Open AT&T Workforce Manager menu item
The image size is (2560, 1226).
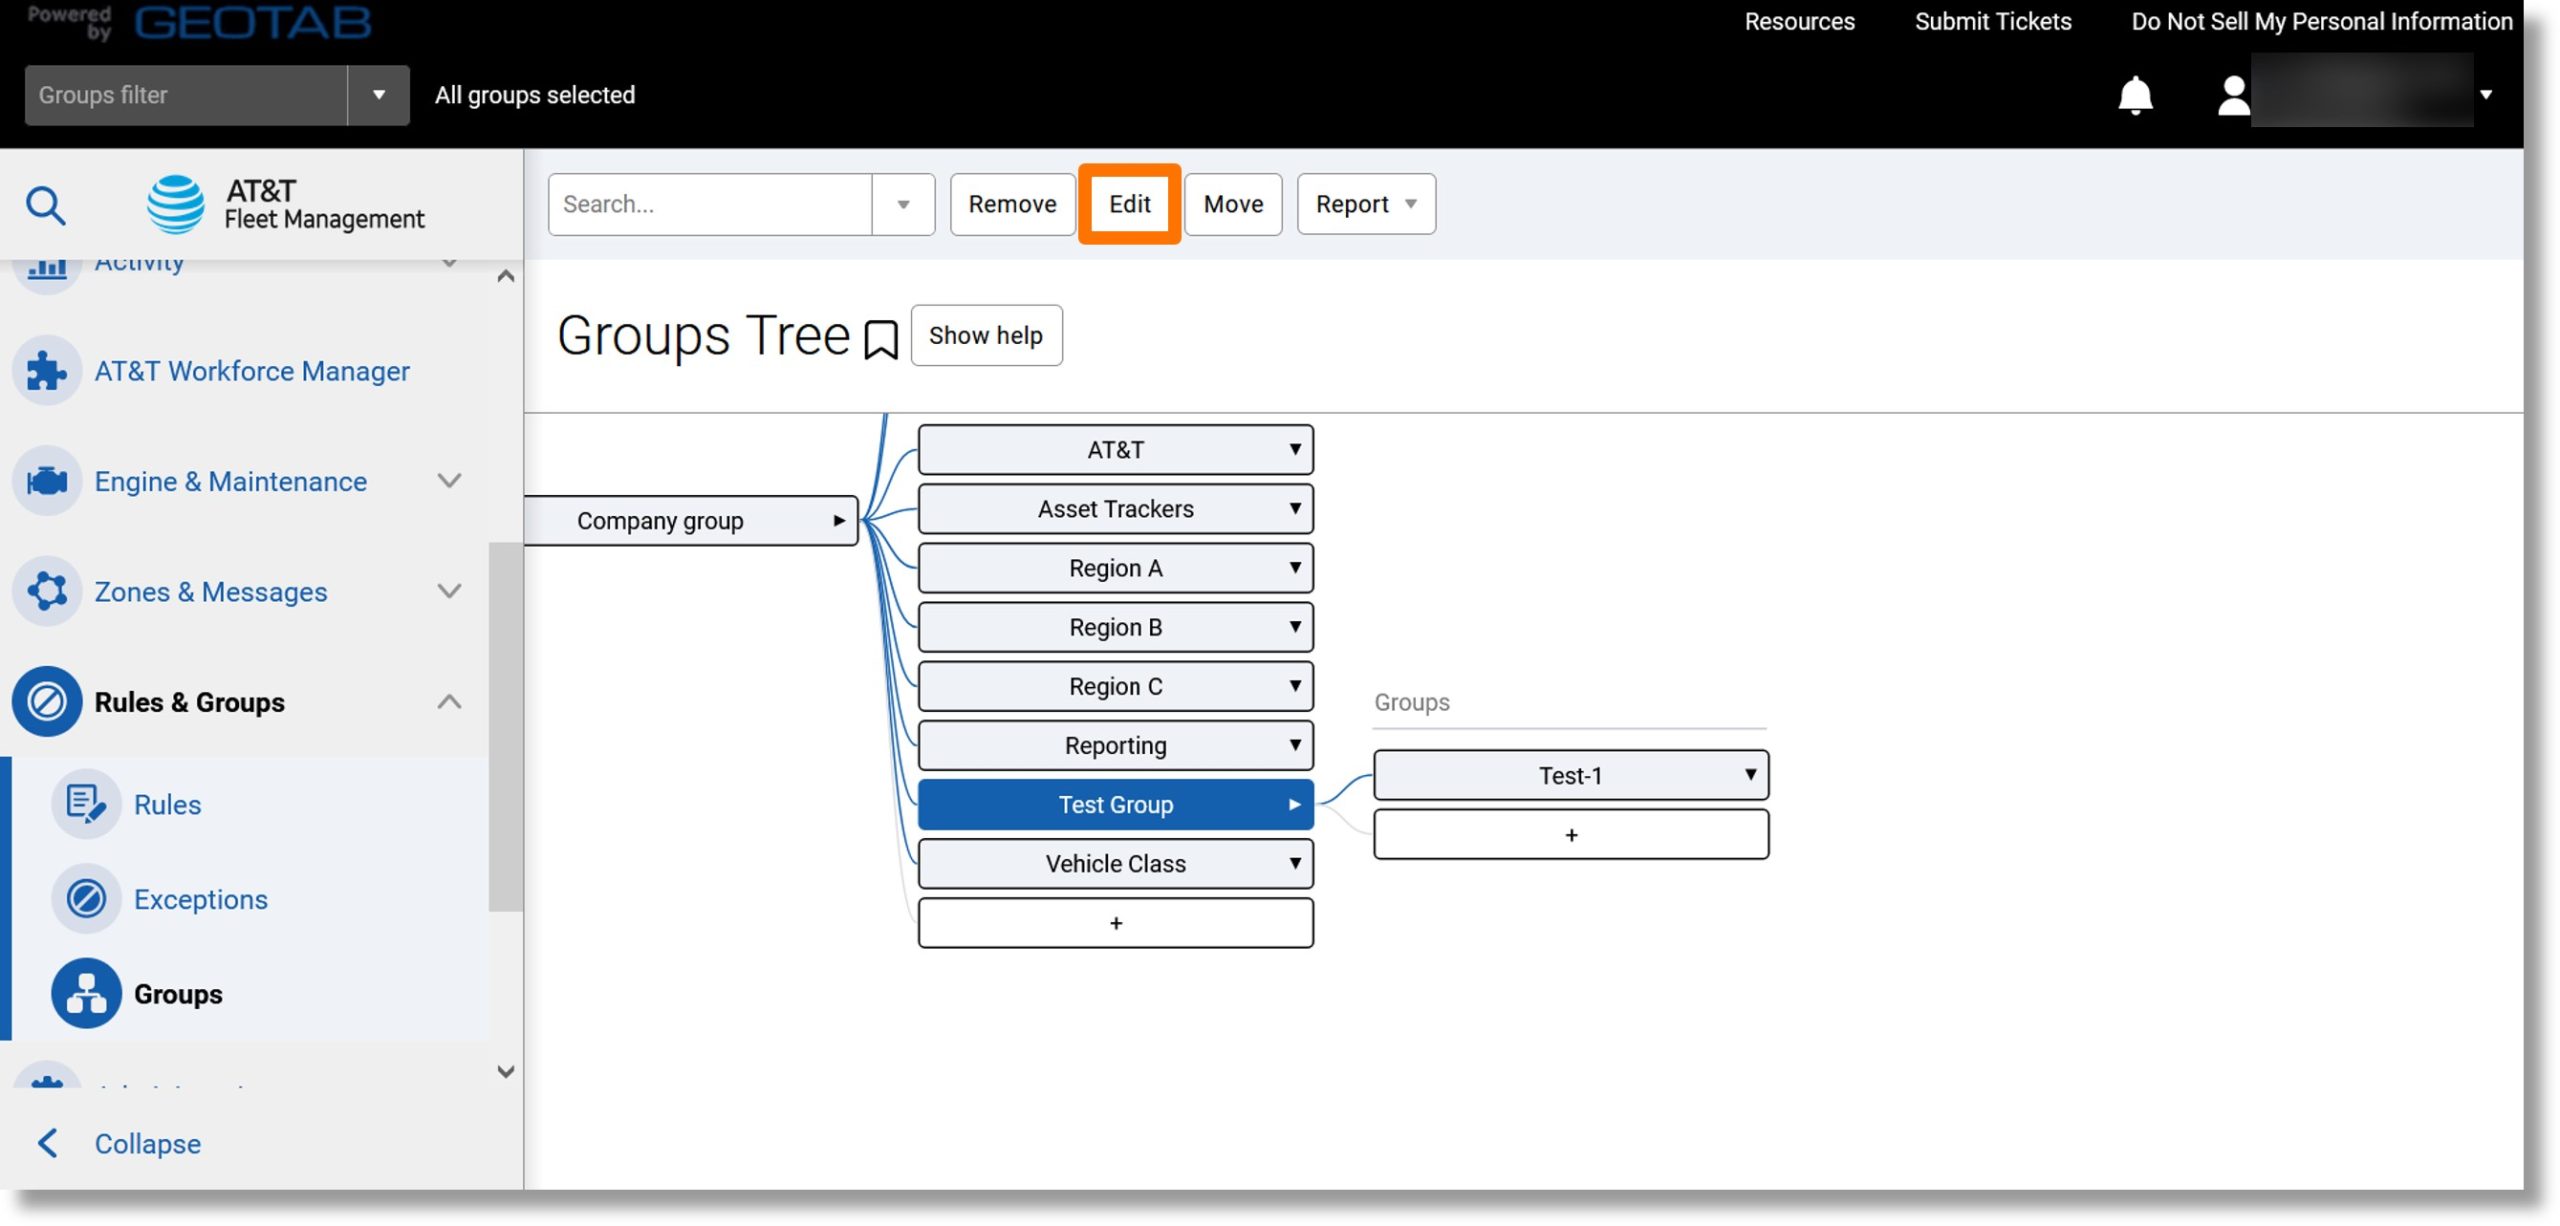pos(252,371)
